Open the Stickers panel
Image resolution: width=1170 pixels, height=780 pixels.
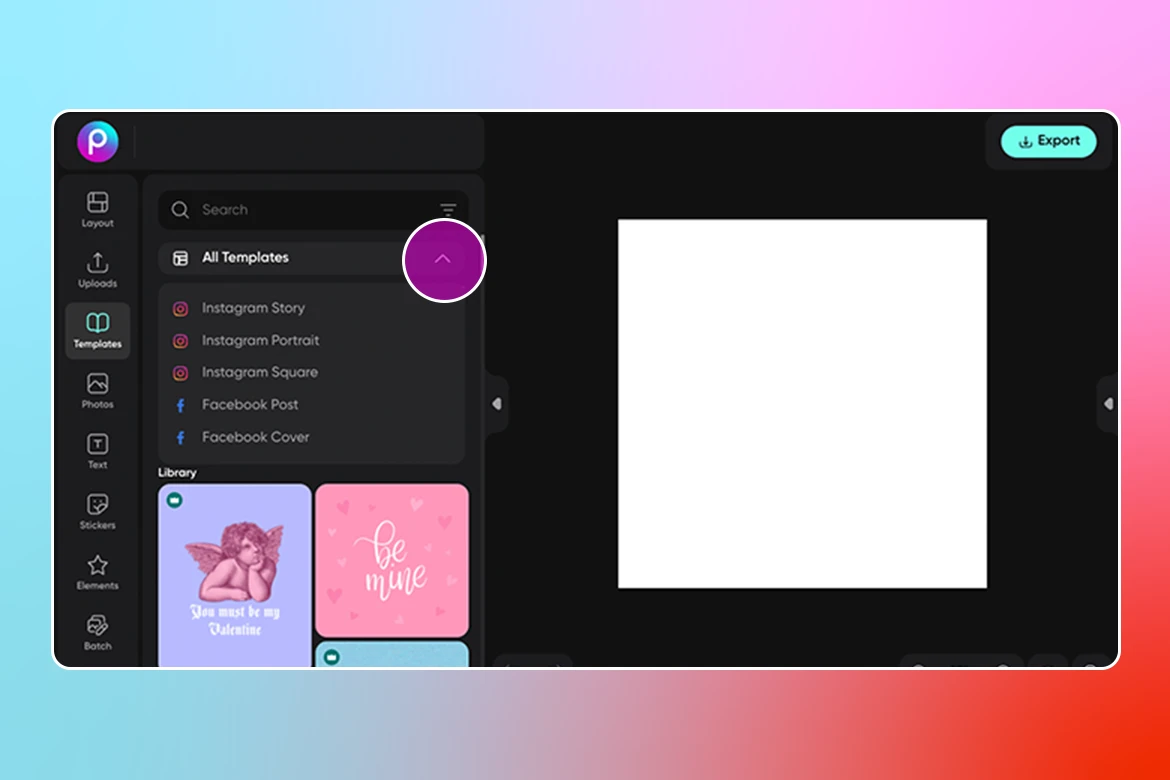(97, 512)
